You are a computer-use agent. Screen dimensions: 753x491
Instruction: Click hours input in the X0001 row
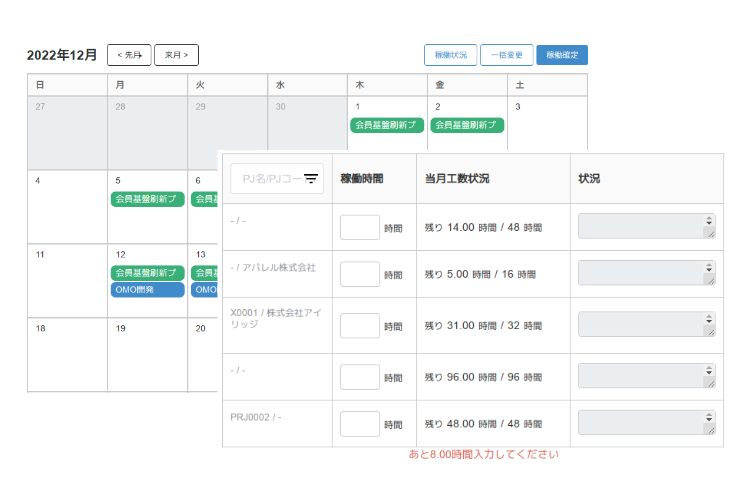pyautogui.click(x=360, y=326)
